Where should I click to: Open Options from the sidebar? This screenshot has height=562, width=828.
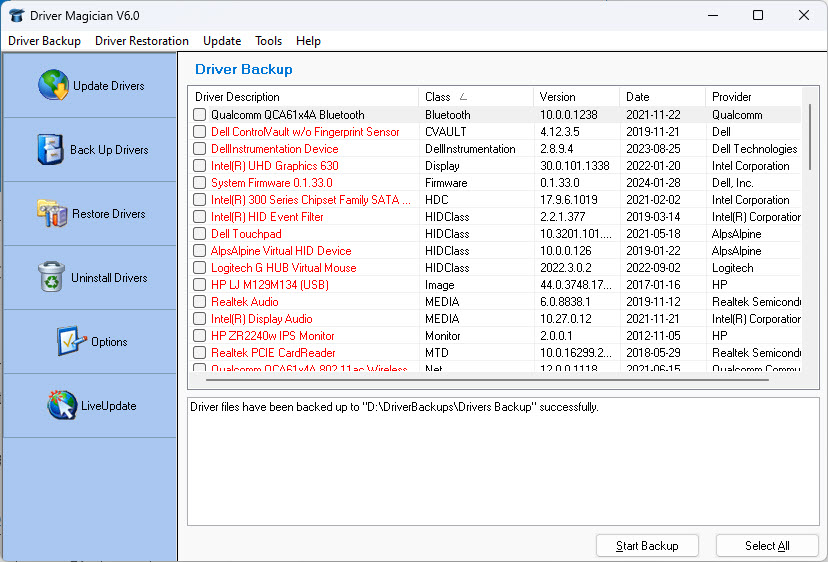pyautogui.click(x=90, y=341)
